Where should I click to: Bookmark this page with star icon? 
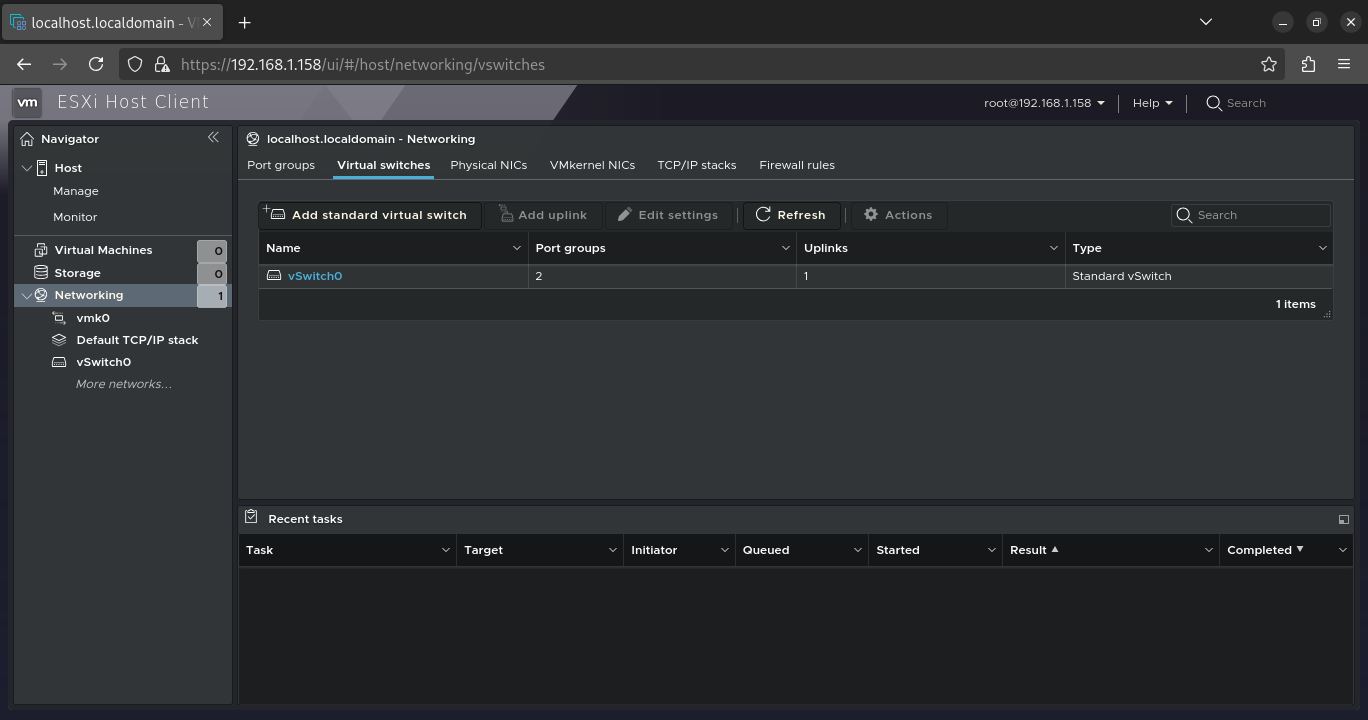point(1269,64)
